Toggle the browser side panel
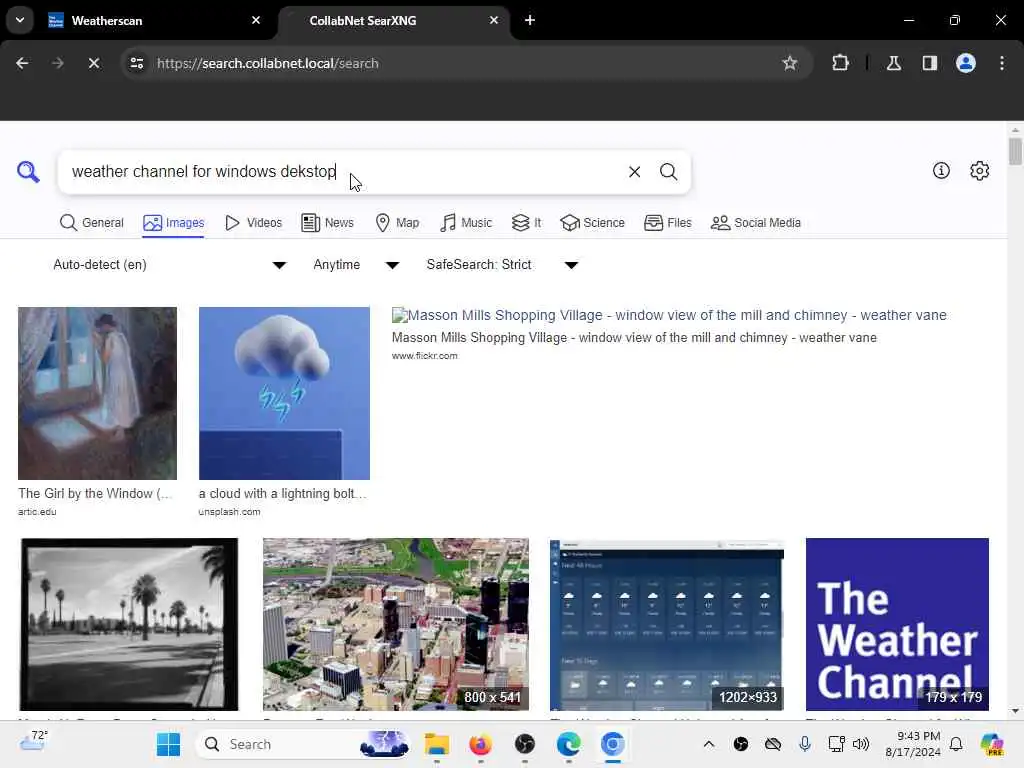1024x768 pixels. 929,63
